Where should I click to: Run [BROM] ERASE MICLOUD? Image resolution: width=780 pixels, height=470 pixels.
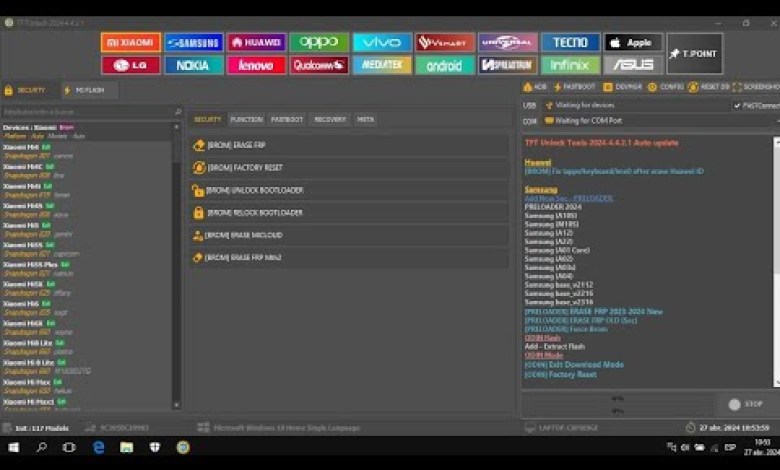click(349, 235)
